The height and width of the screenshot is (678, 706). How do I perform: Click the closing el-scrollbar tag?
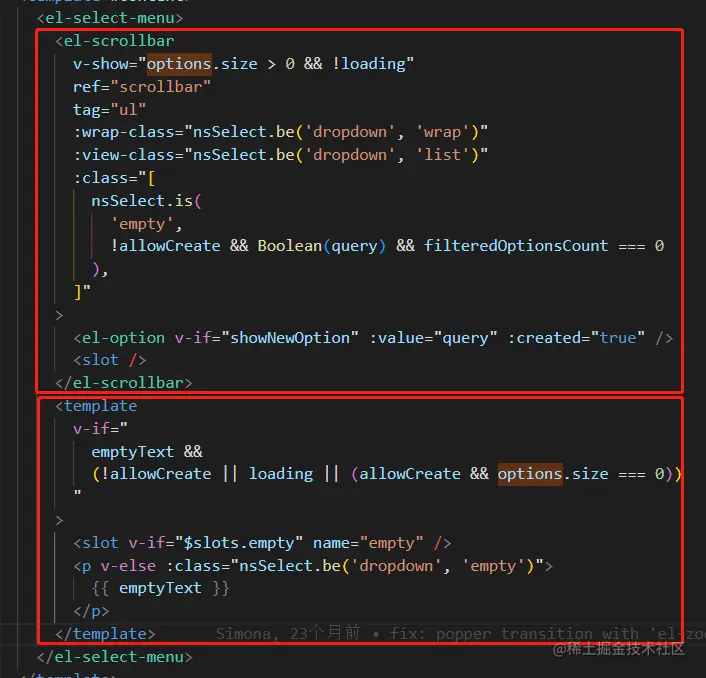coord(123,383)
